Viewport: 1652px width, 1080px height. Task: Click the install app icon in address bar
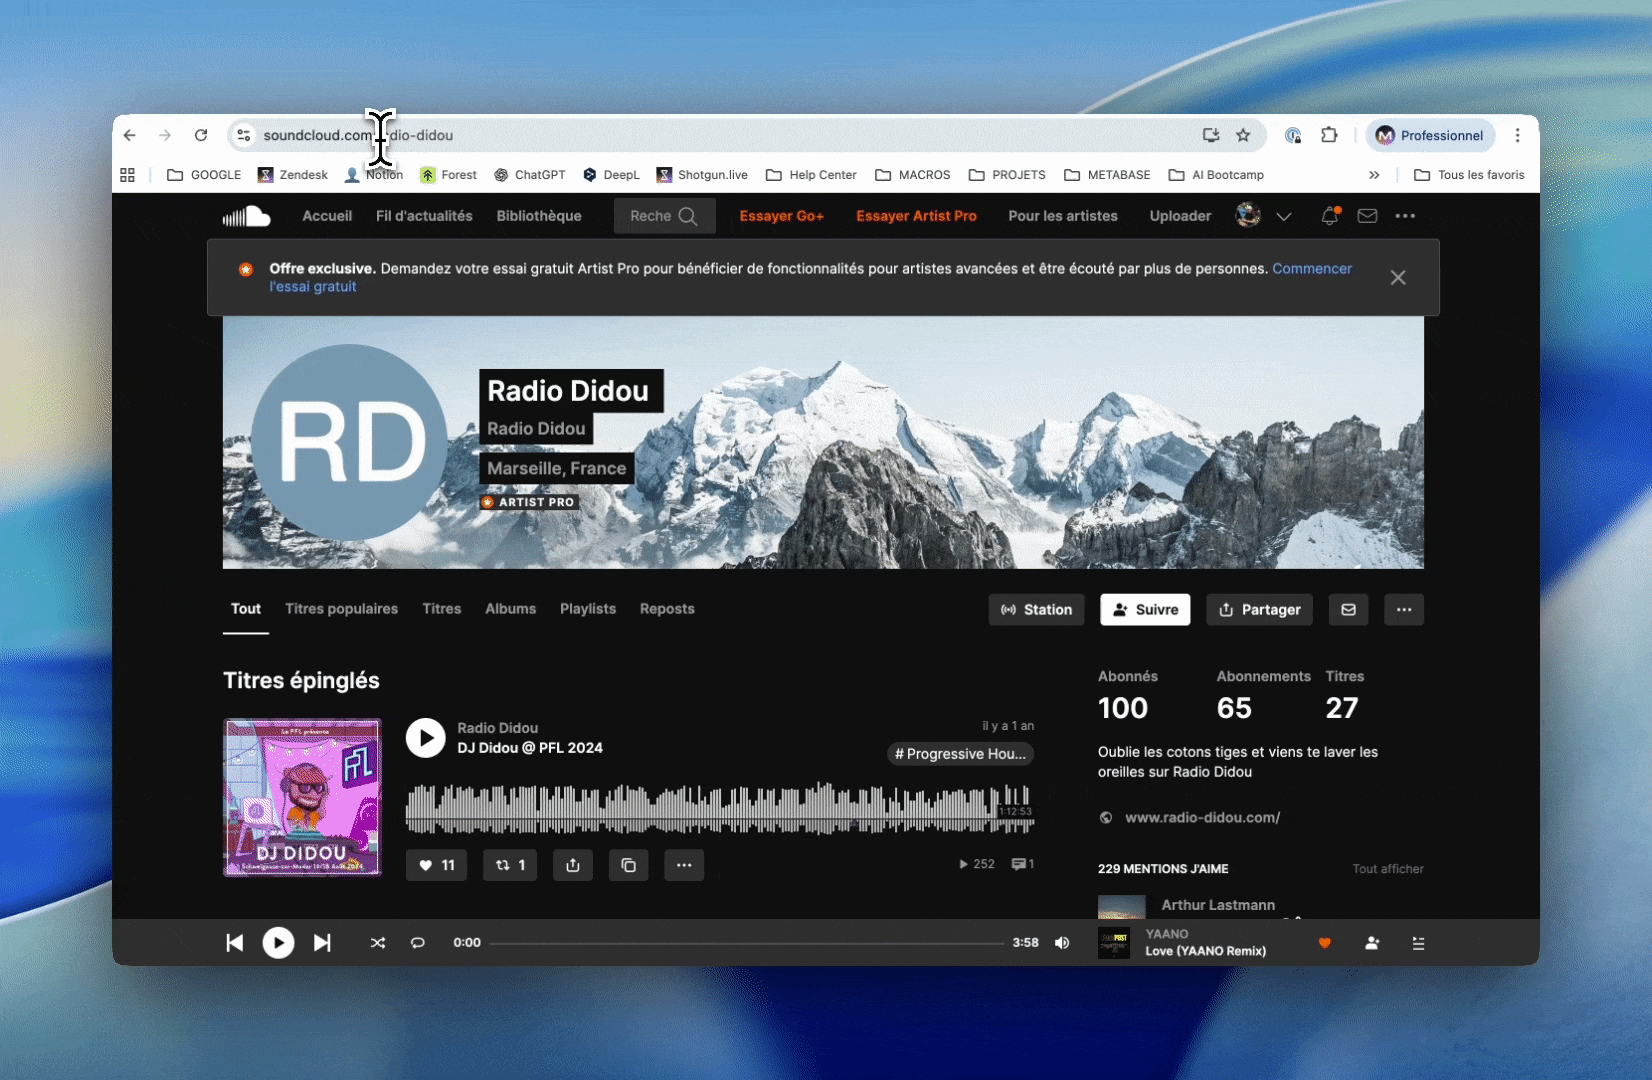click(1211, 135)
